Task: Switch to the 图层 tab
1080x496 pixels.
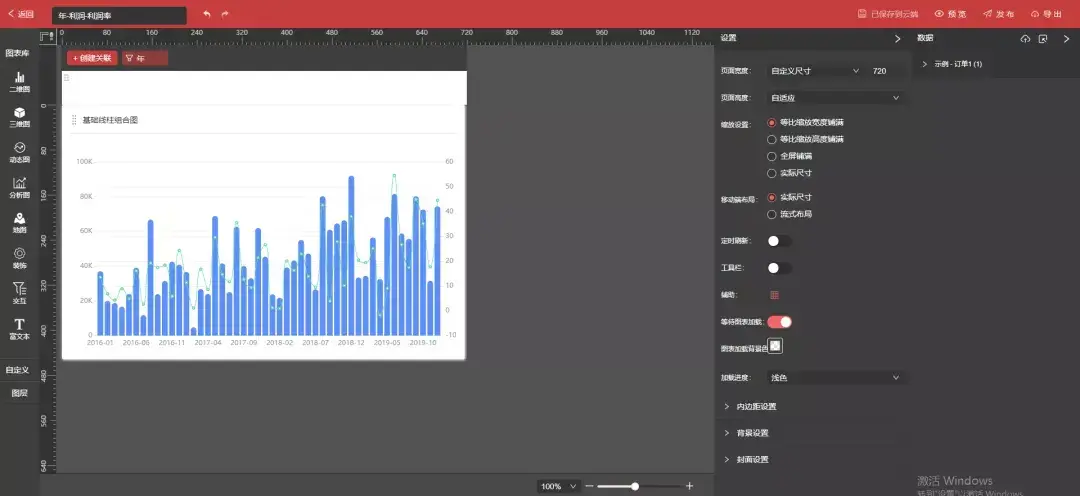Action: click(x=19, y=393)
